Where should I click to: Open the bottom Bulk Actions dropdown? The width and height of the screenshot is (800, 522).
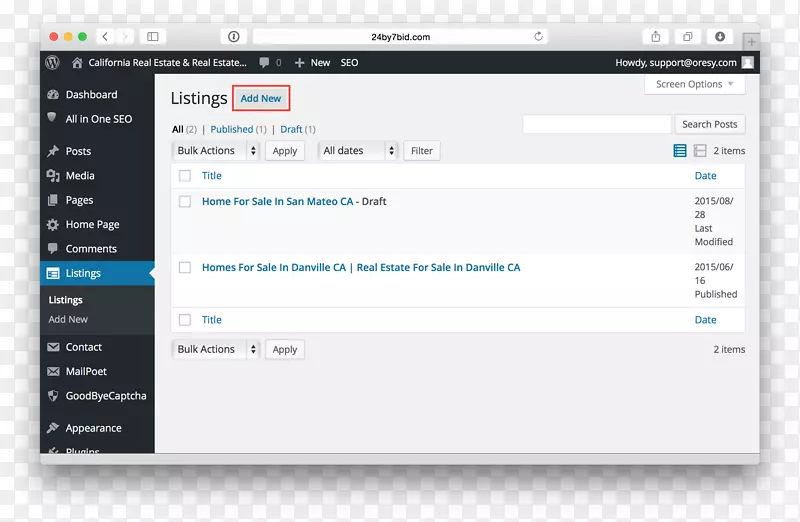click(216, 350)
